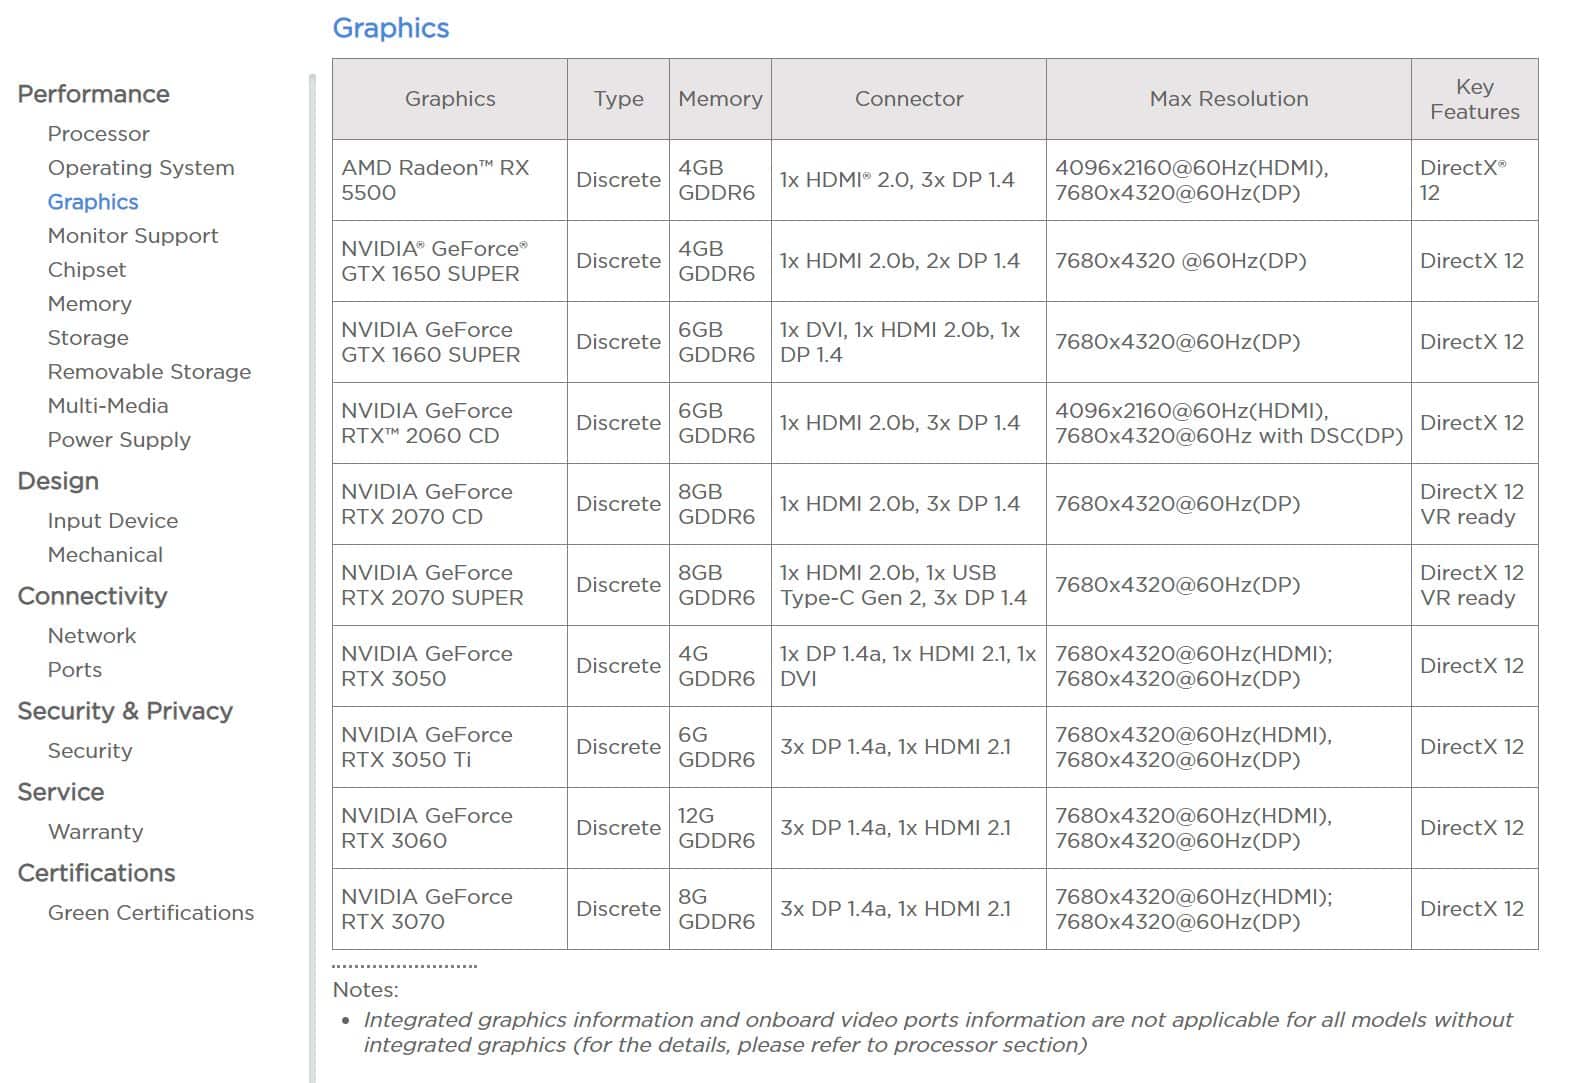1596x1083 pixels.
Task: Open Removable Storage link
Action: click(x=149, y=372)
